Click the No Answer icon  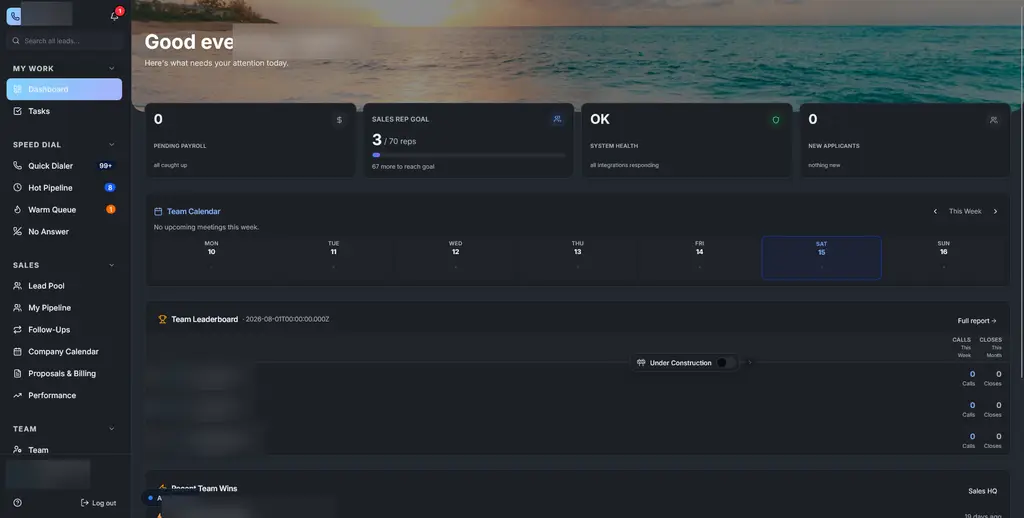point(18,231)
